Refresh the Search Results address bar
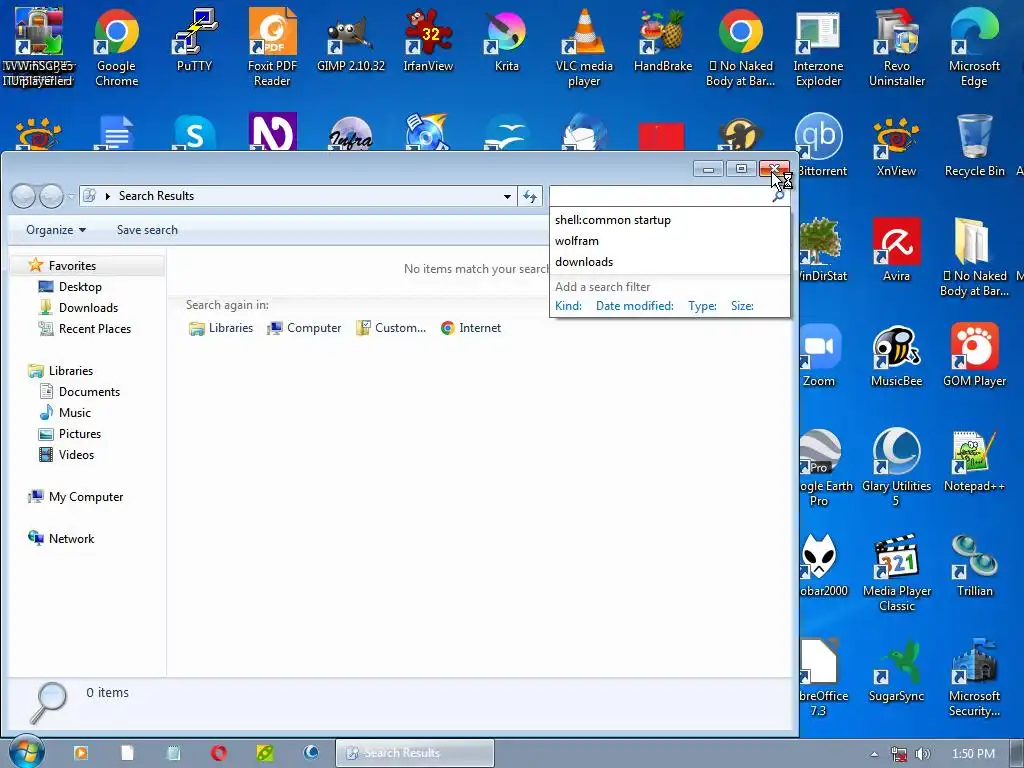 [530, 196]
